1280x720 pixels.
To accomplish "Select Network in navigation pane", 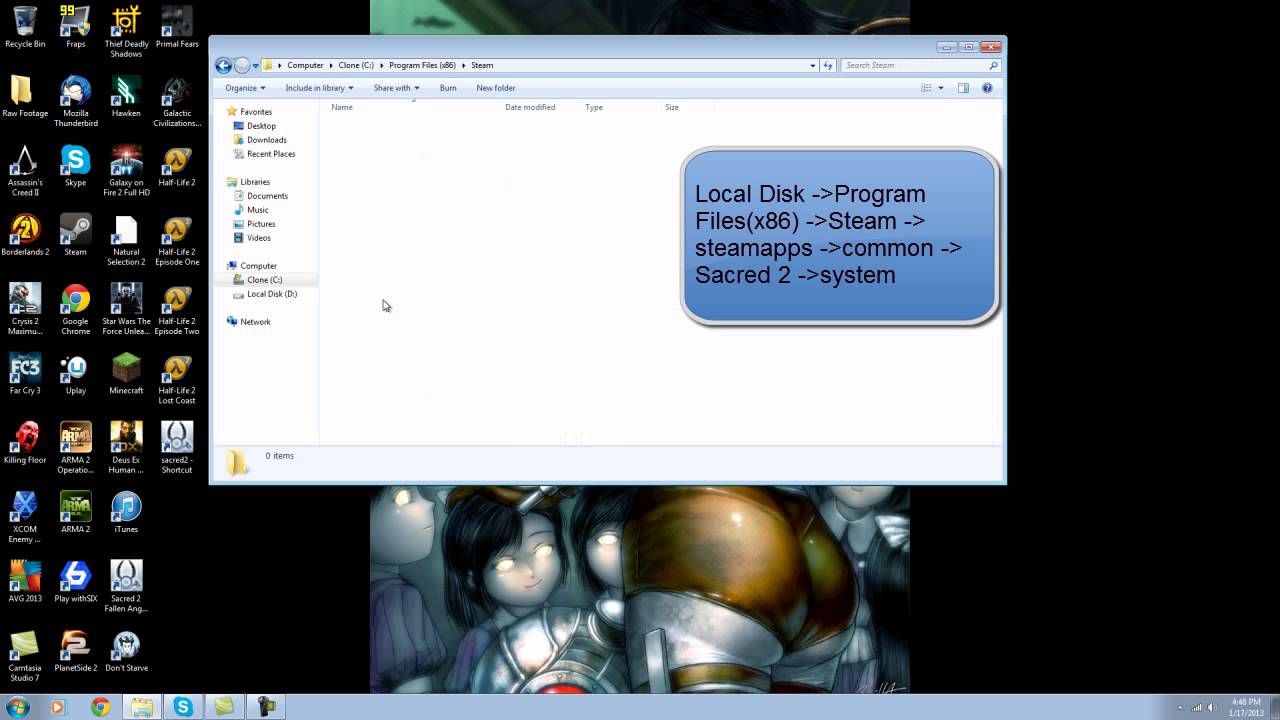I will pos(255,322).
